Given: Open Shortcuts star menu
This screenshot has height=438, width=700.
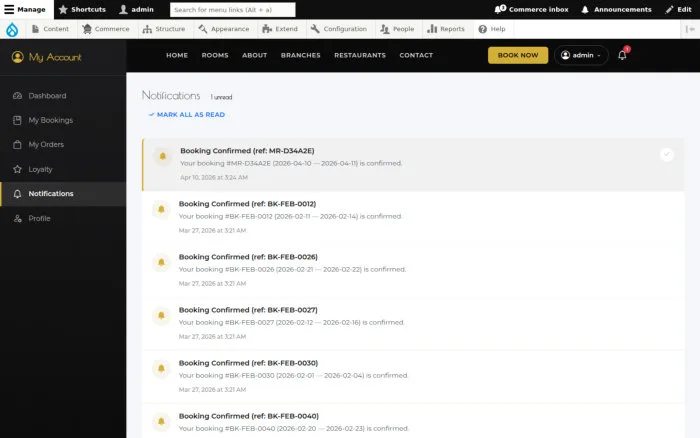Looking at the screenshot, I should click(x=82, y=9).
